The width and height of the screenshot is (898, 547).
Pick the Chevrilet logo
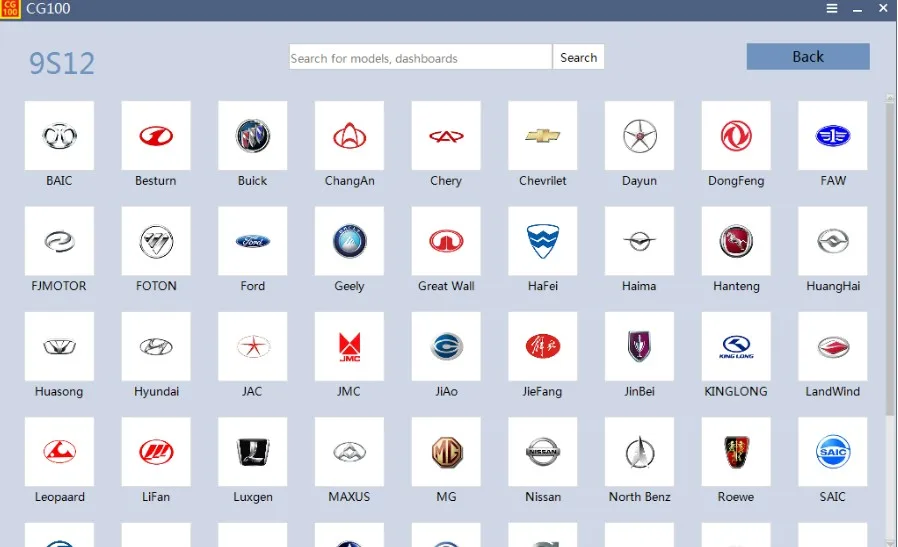tap(542, 136)
